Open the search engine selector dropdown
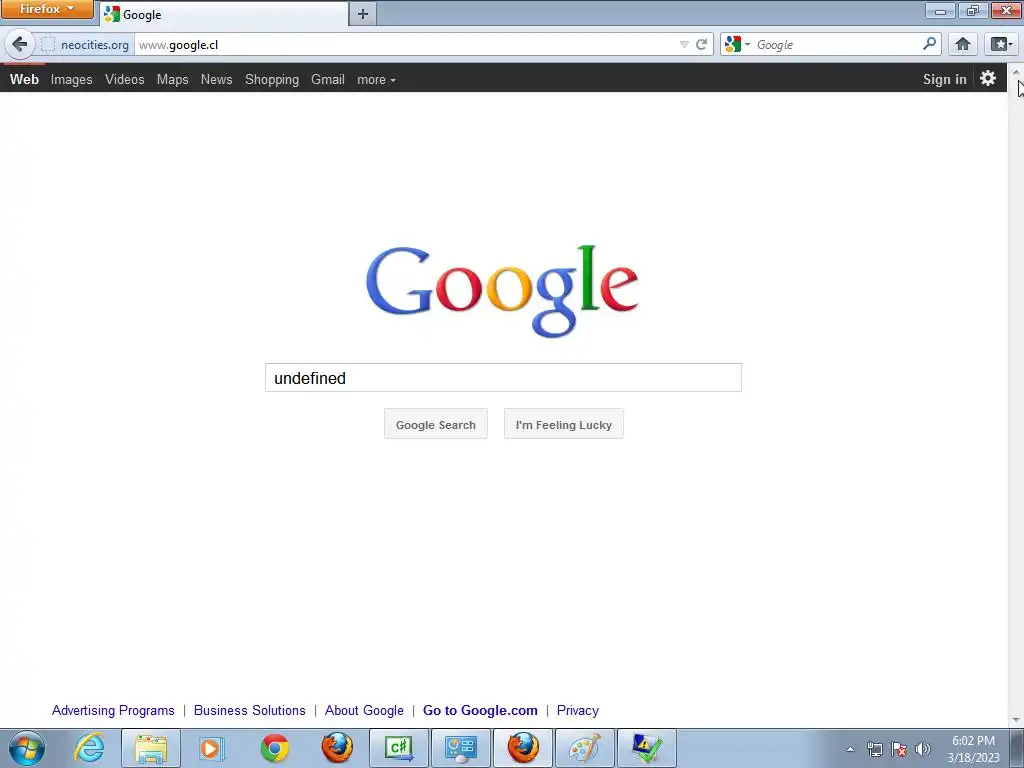 [737, 44]
